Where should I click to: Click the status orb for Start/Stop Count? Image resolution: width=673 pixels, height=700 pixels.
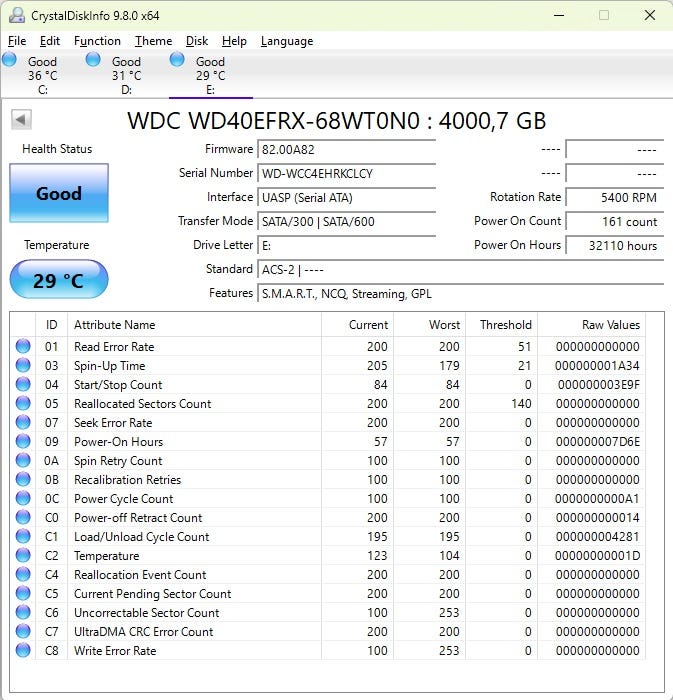click(x=23, y=384)
